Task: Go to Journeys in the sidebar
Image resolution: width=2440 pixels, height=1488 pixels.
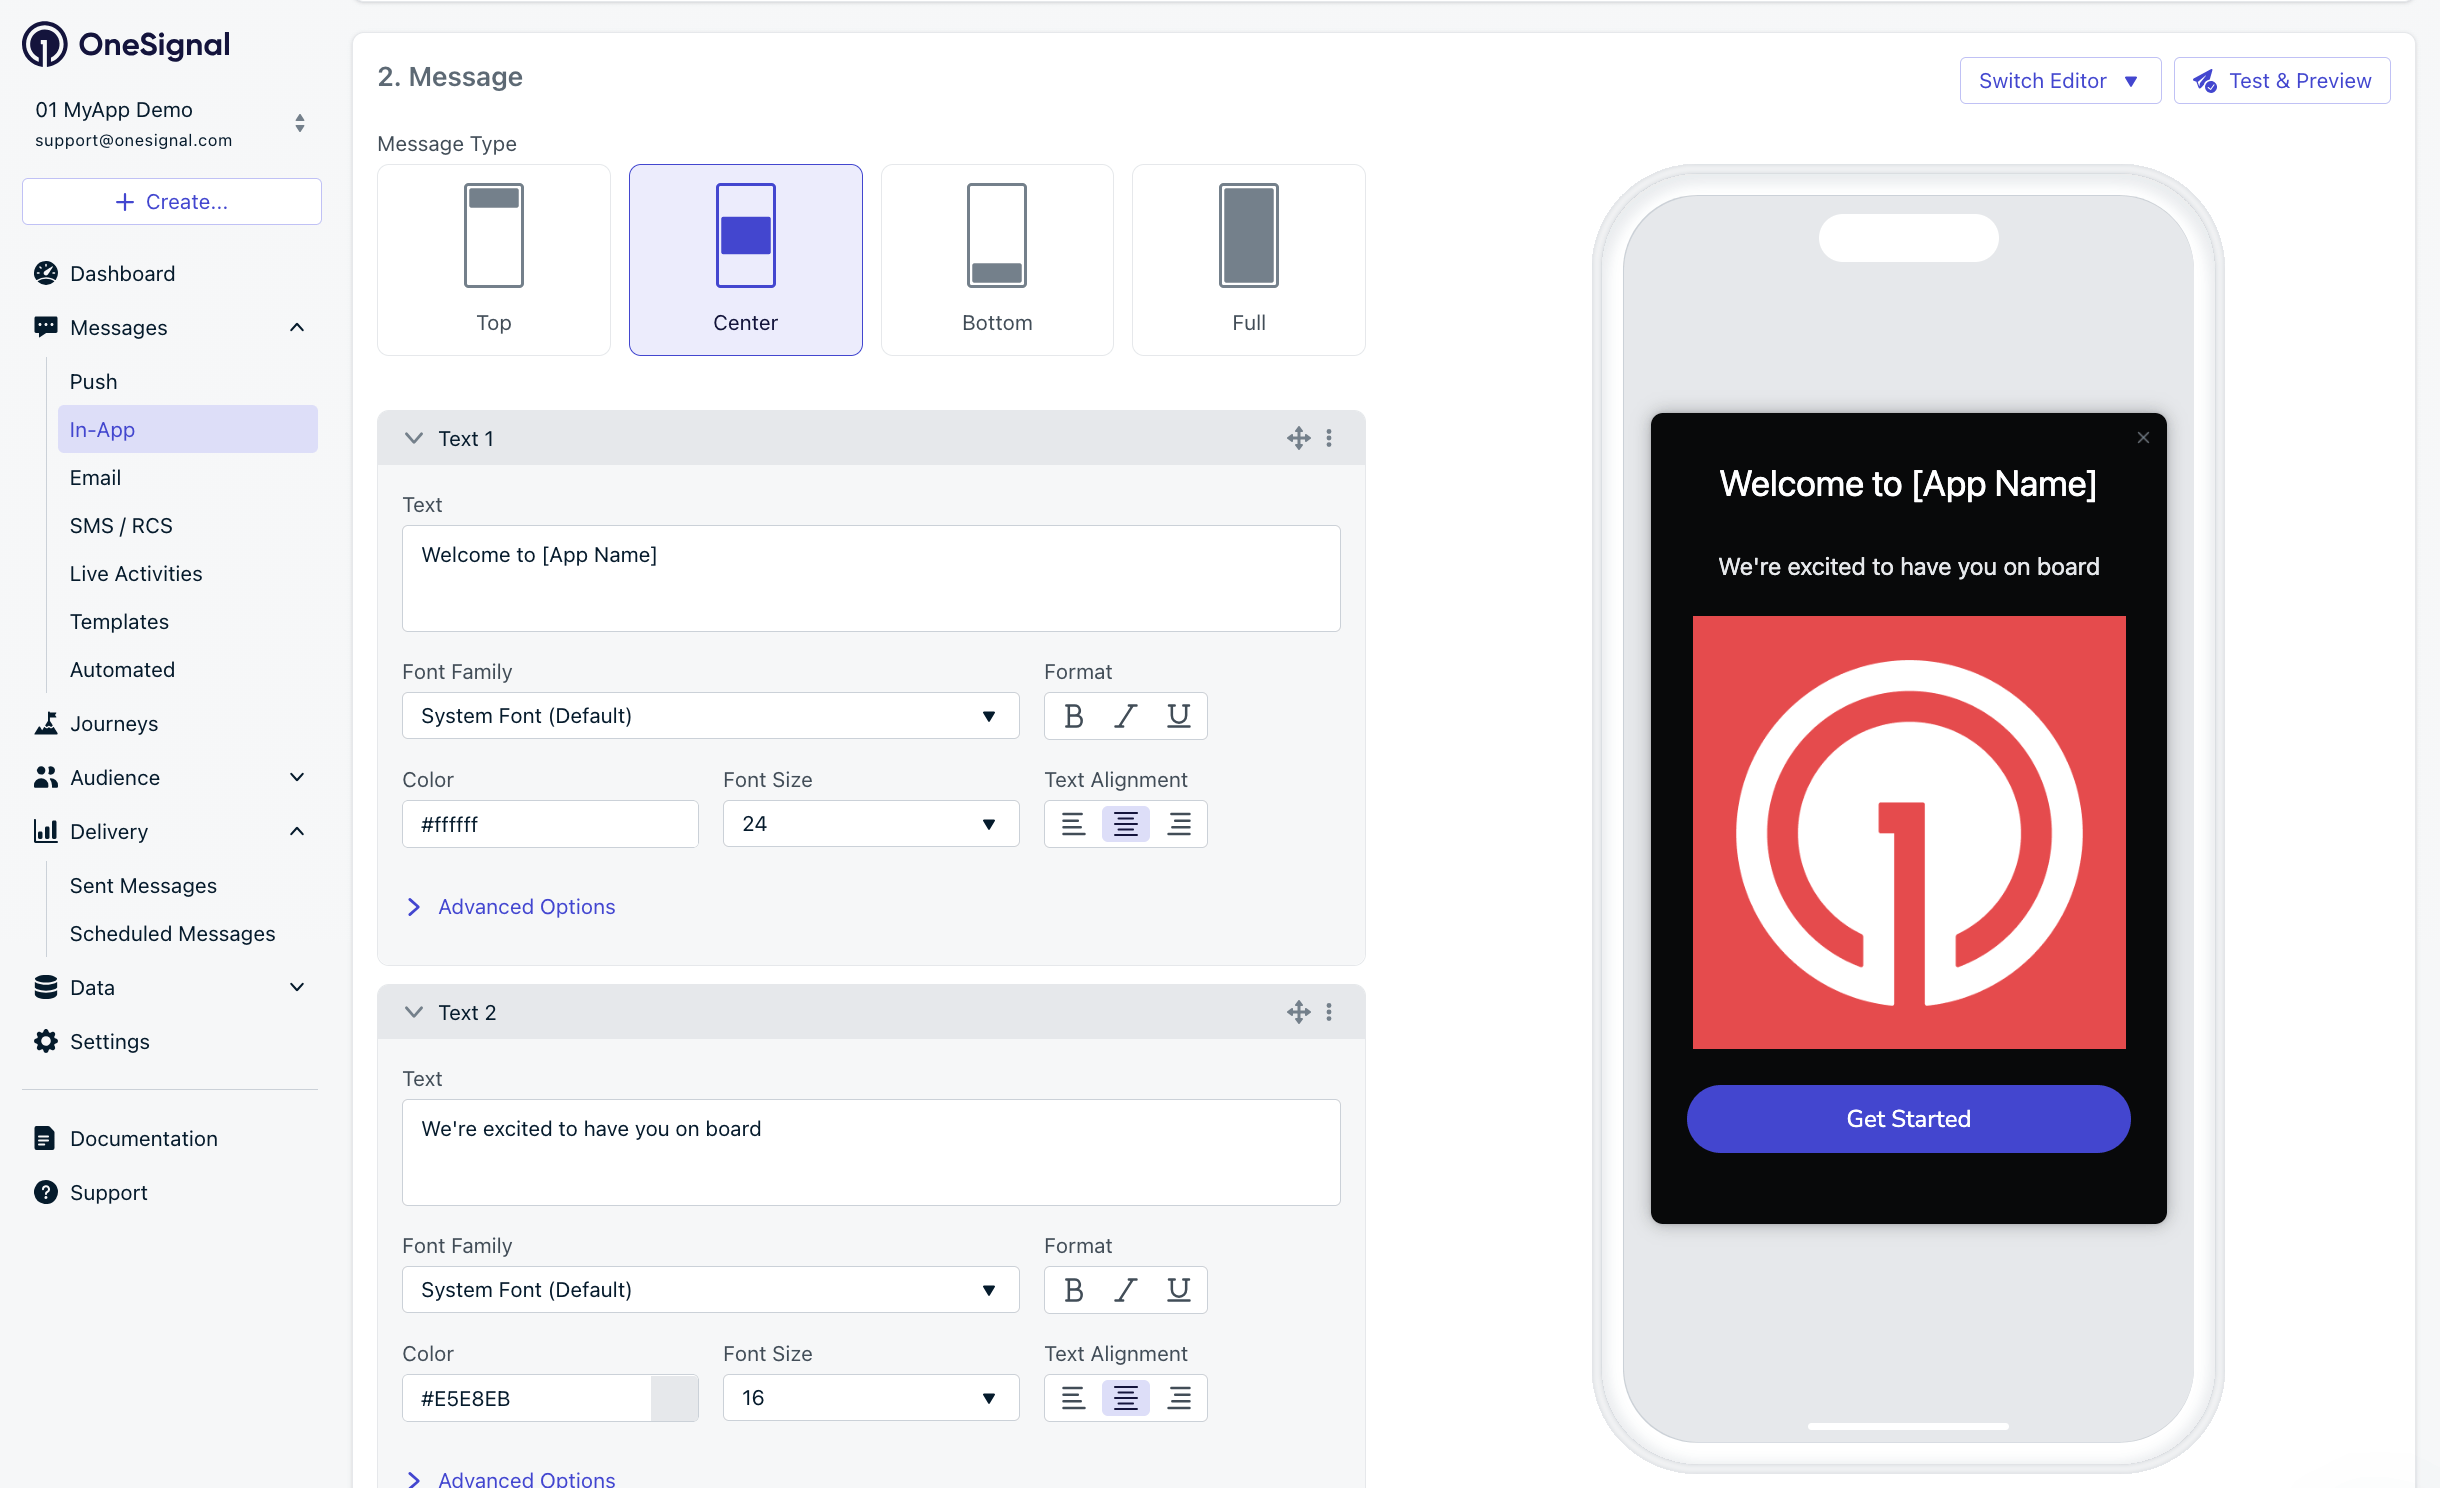Action: 114,724
